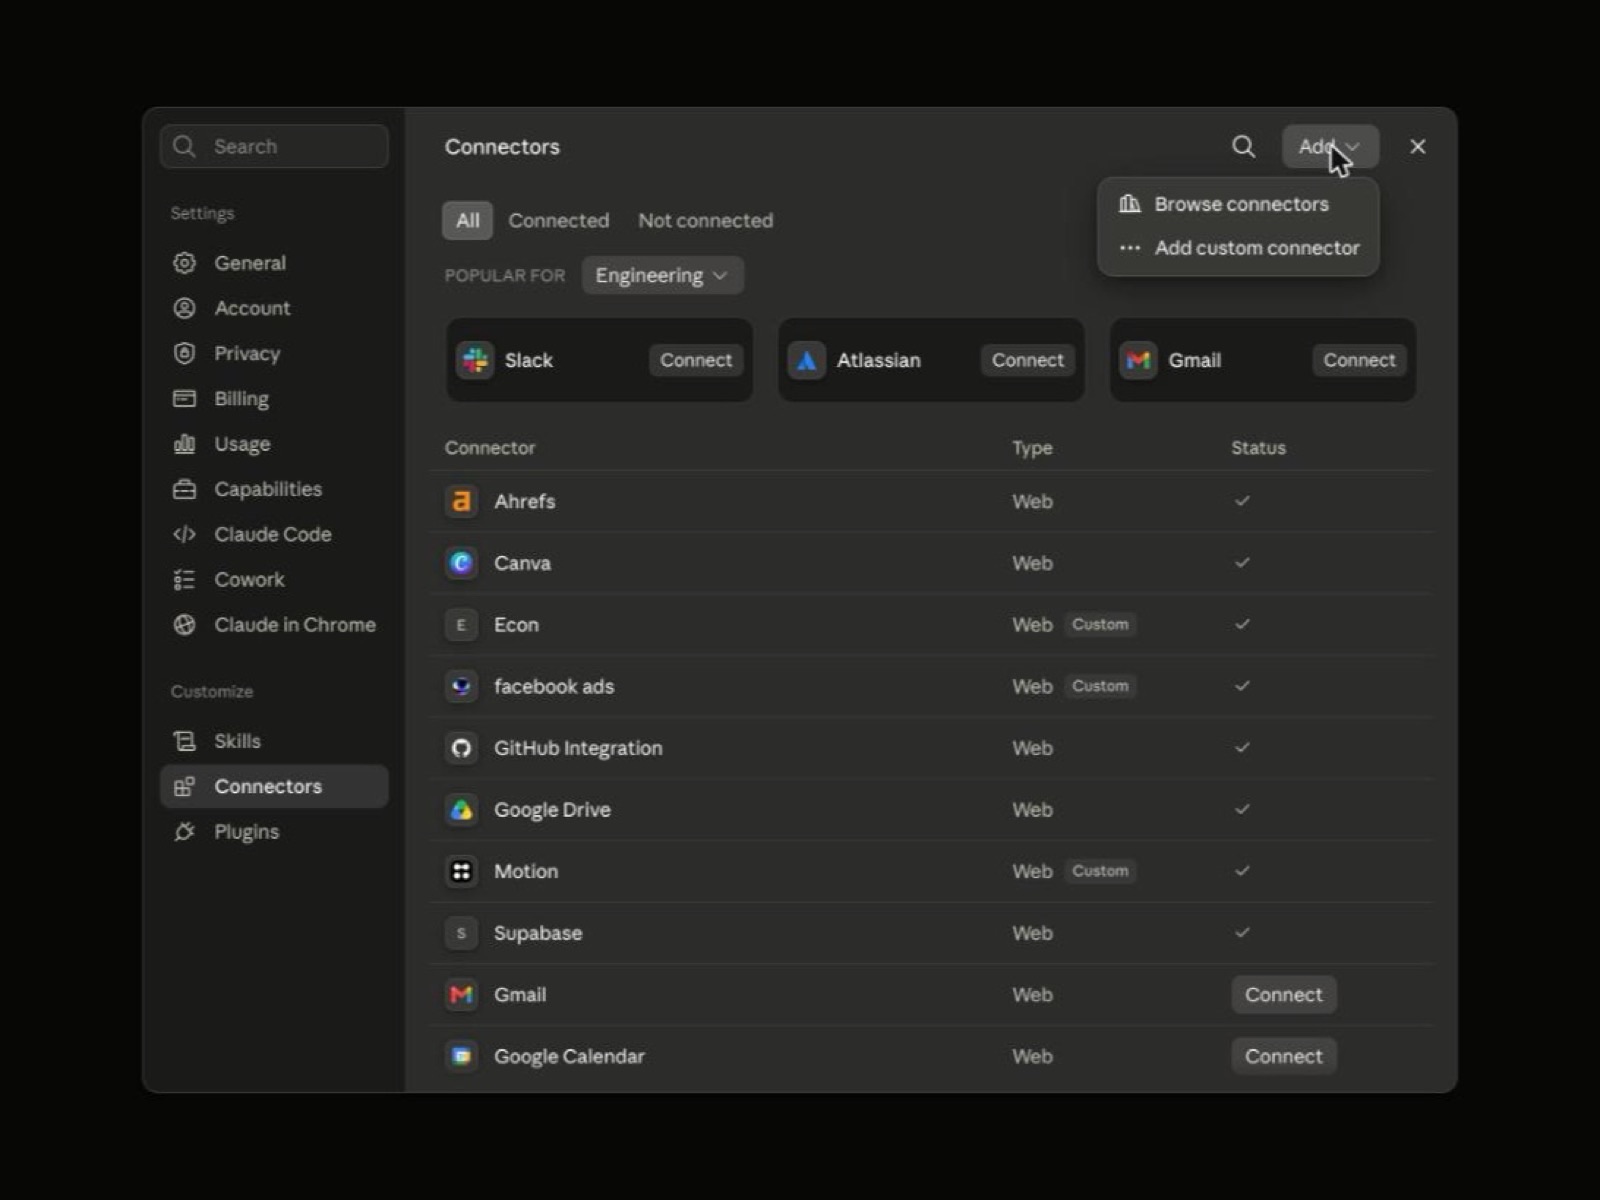
Task: Open Privacy settings
Action: (x=274, y=353)
